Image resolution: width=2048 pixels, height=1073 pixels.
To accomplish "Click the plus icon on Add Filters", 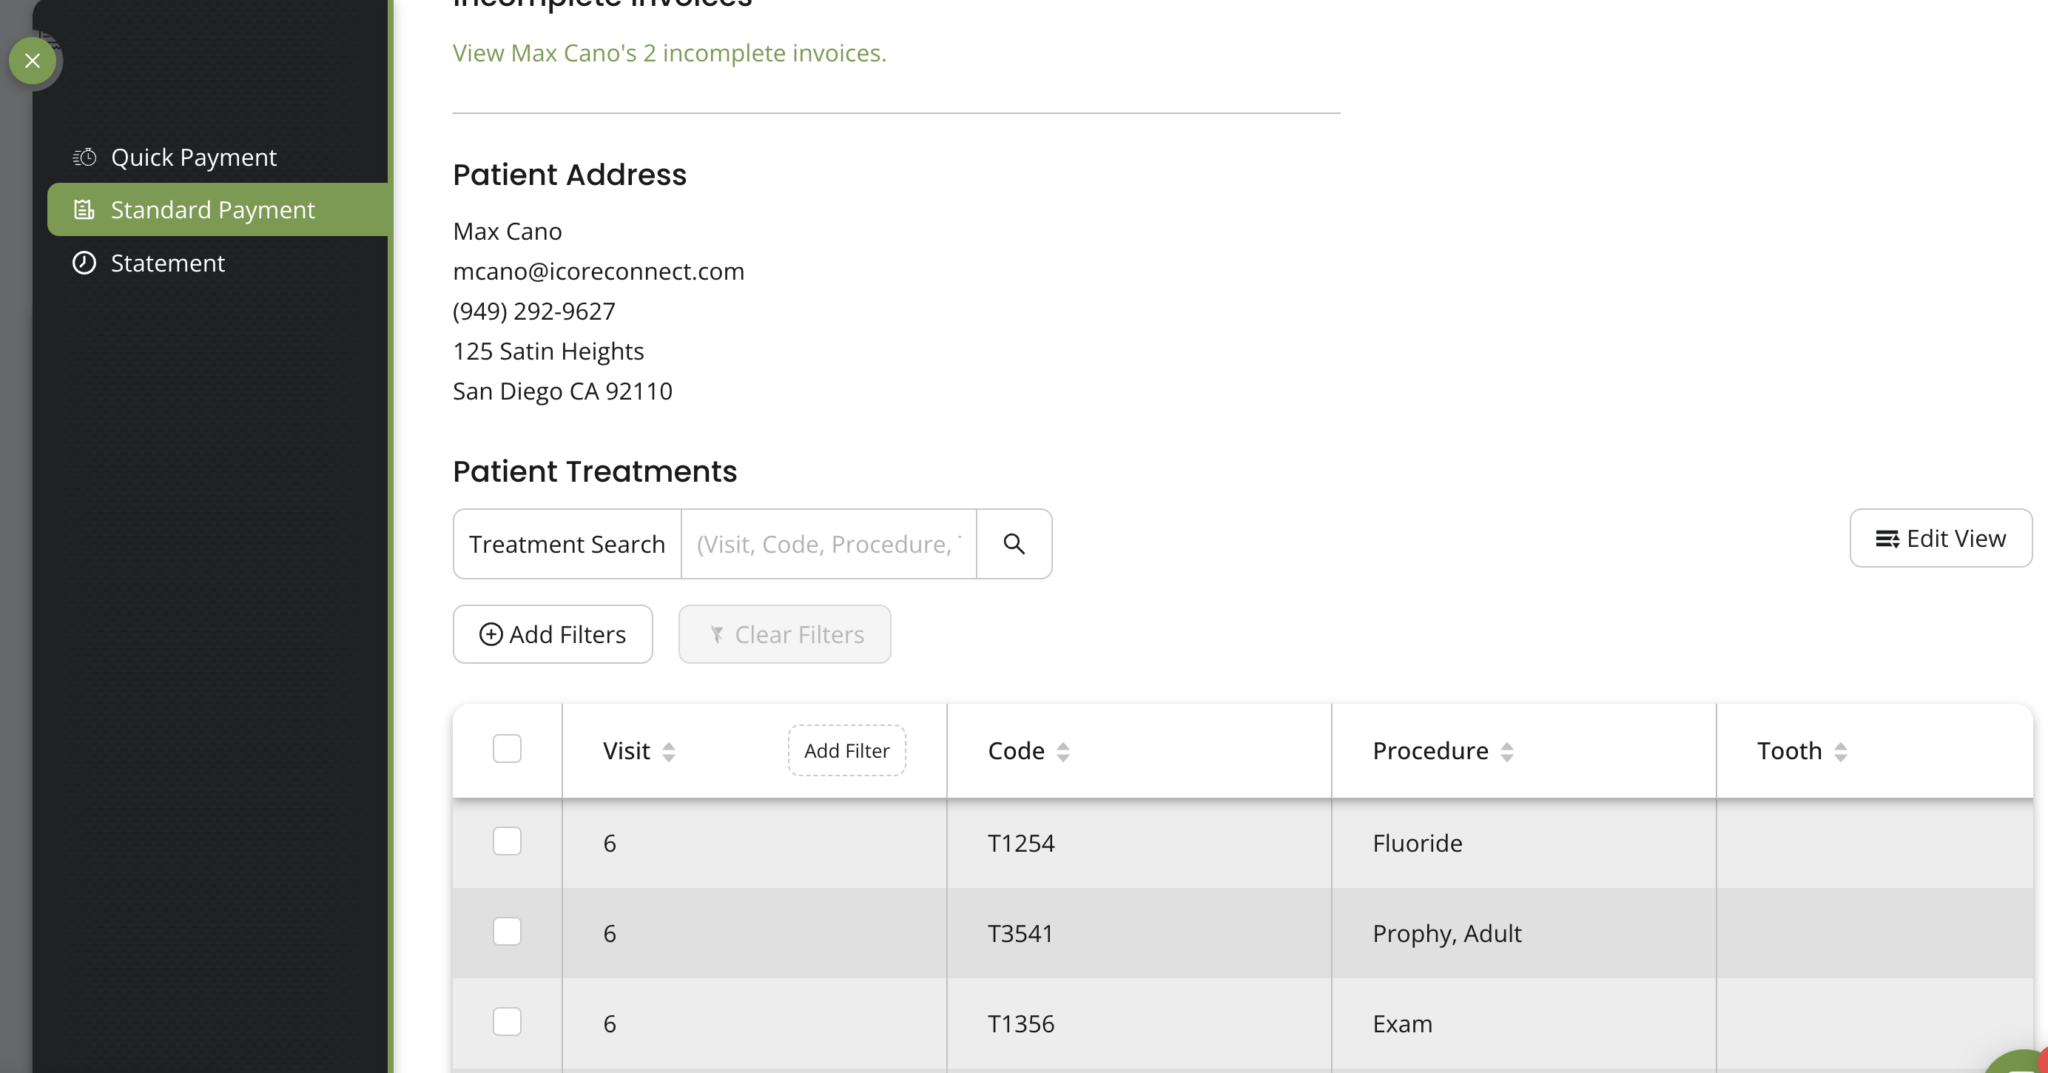I will (x=491, y=633).
